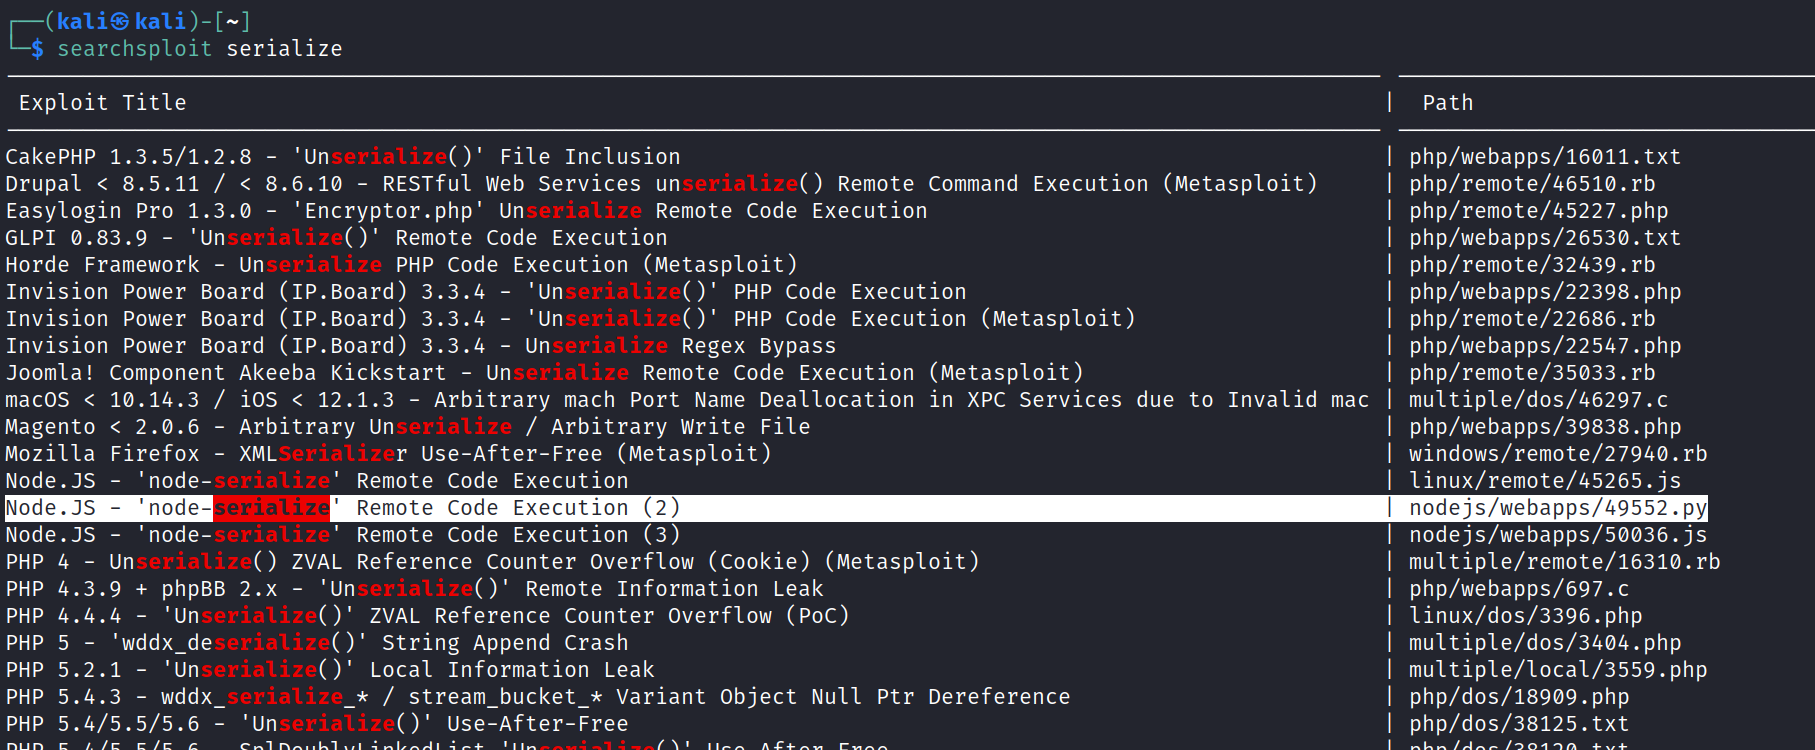Select the CakePHP Unserialize File Inclusion entry
Viewport: 1815px width, 750px height.
342,157
